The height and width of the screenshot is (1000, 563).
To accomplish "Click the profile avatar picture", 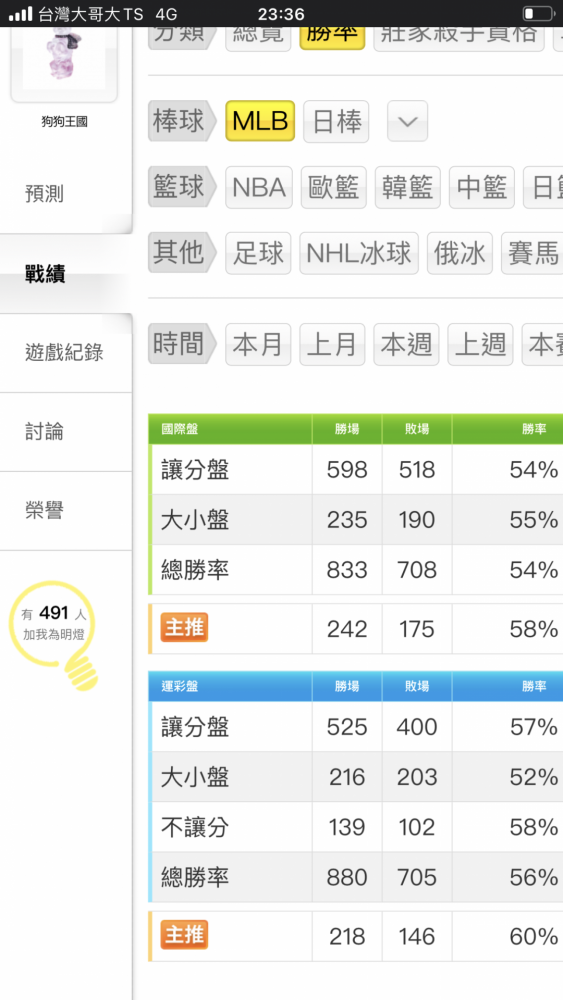I will click(64, 62).
